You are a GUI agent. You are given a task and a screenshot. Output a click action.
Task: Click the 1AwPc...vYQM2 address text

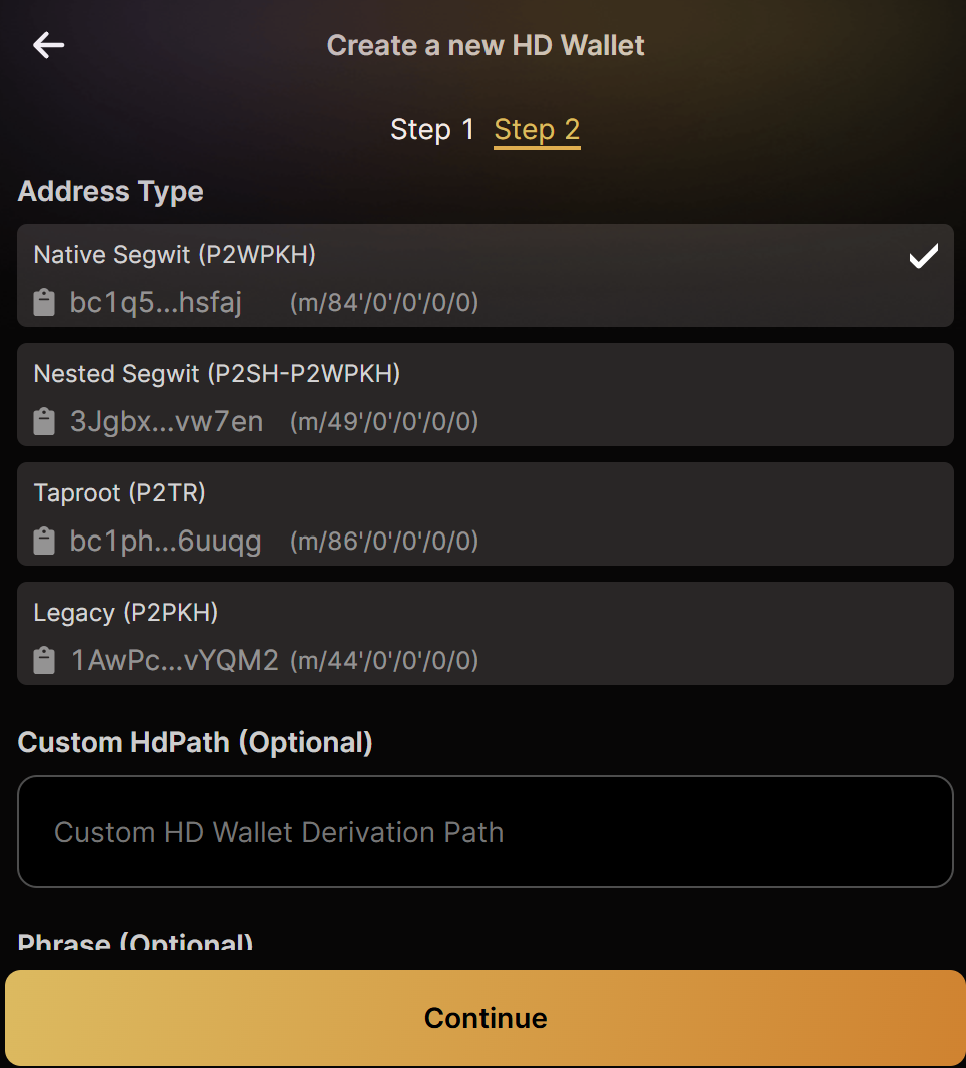[174, 661]
